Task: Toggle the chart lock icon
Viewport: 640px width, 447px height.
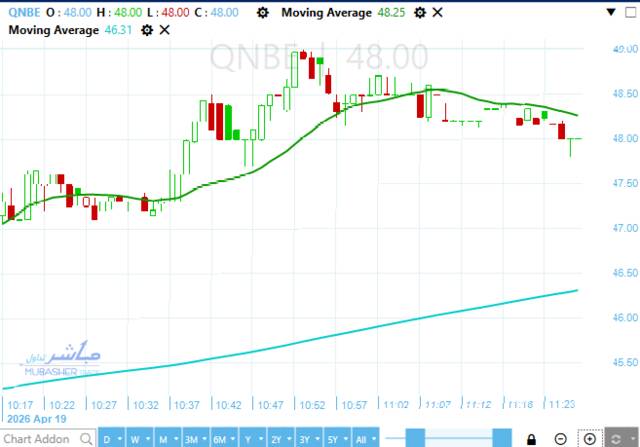Action: (x=531, y=439)
